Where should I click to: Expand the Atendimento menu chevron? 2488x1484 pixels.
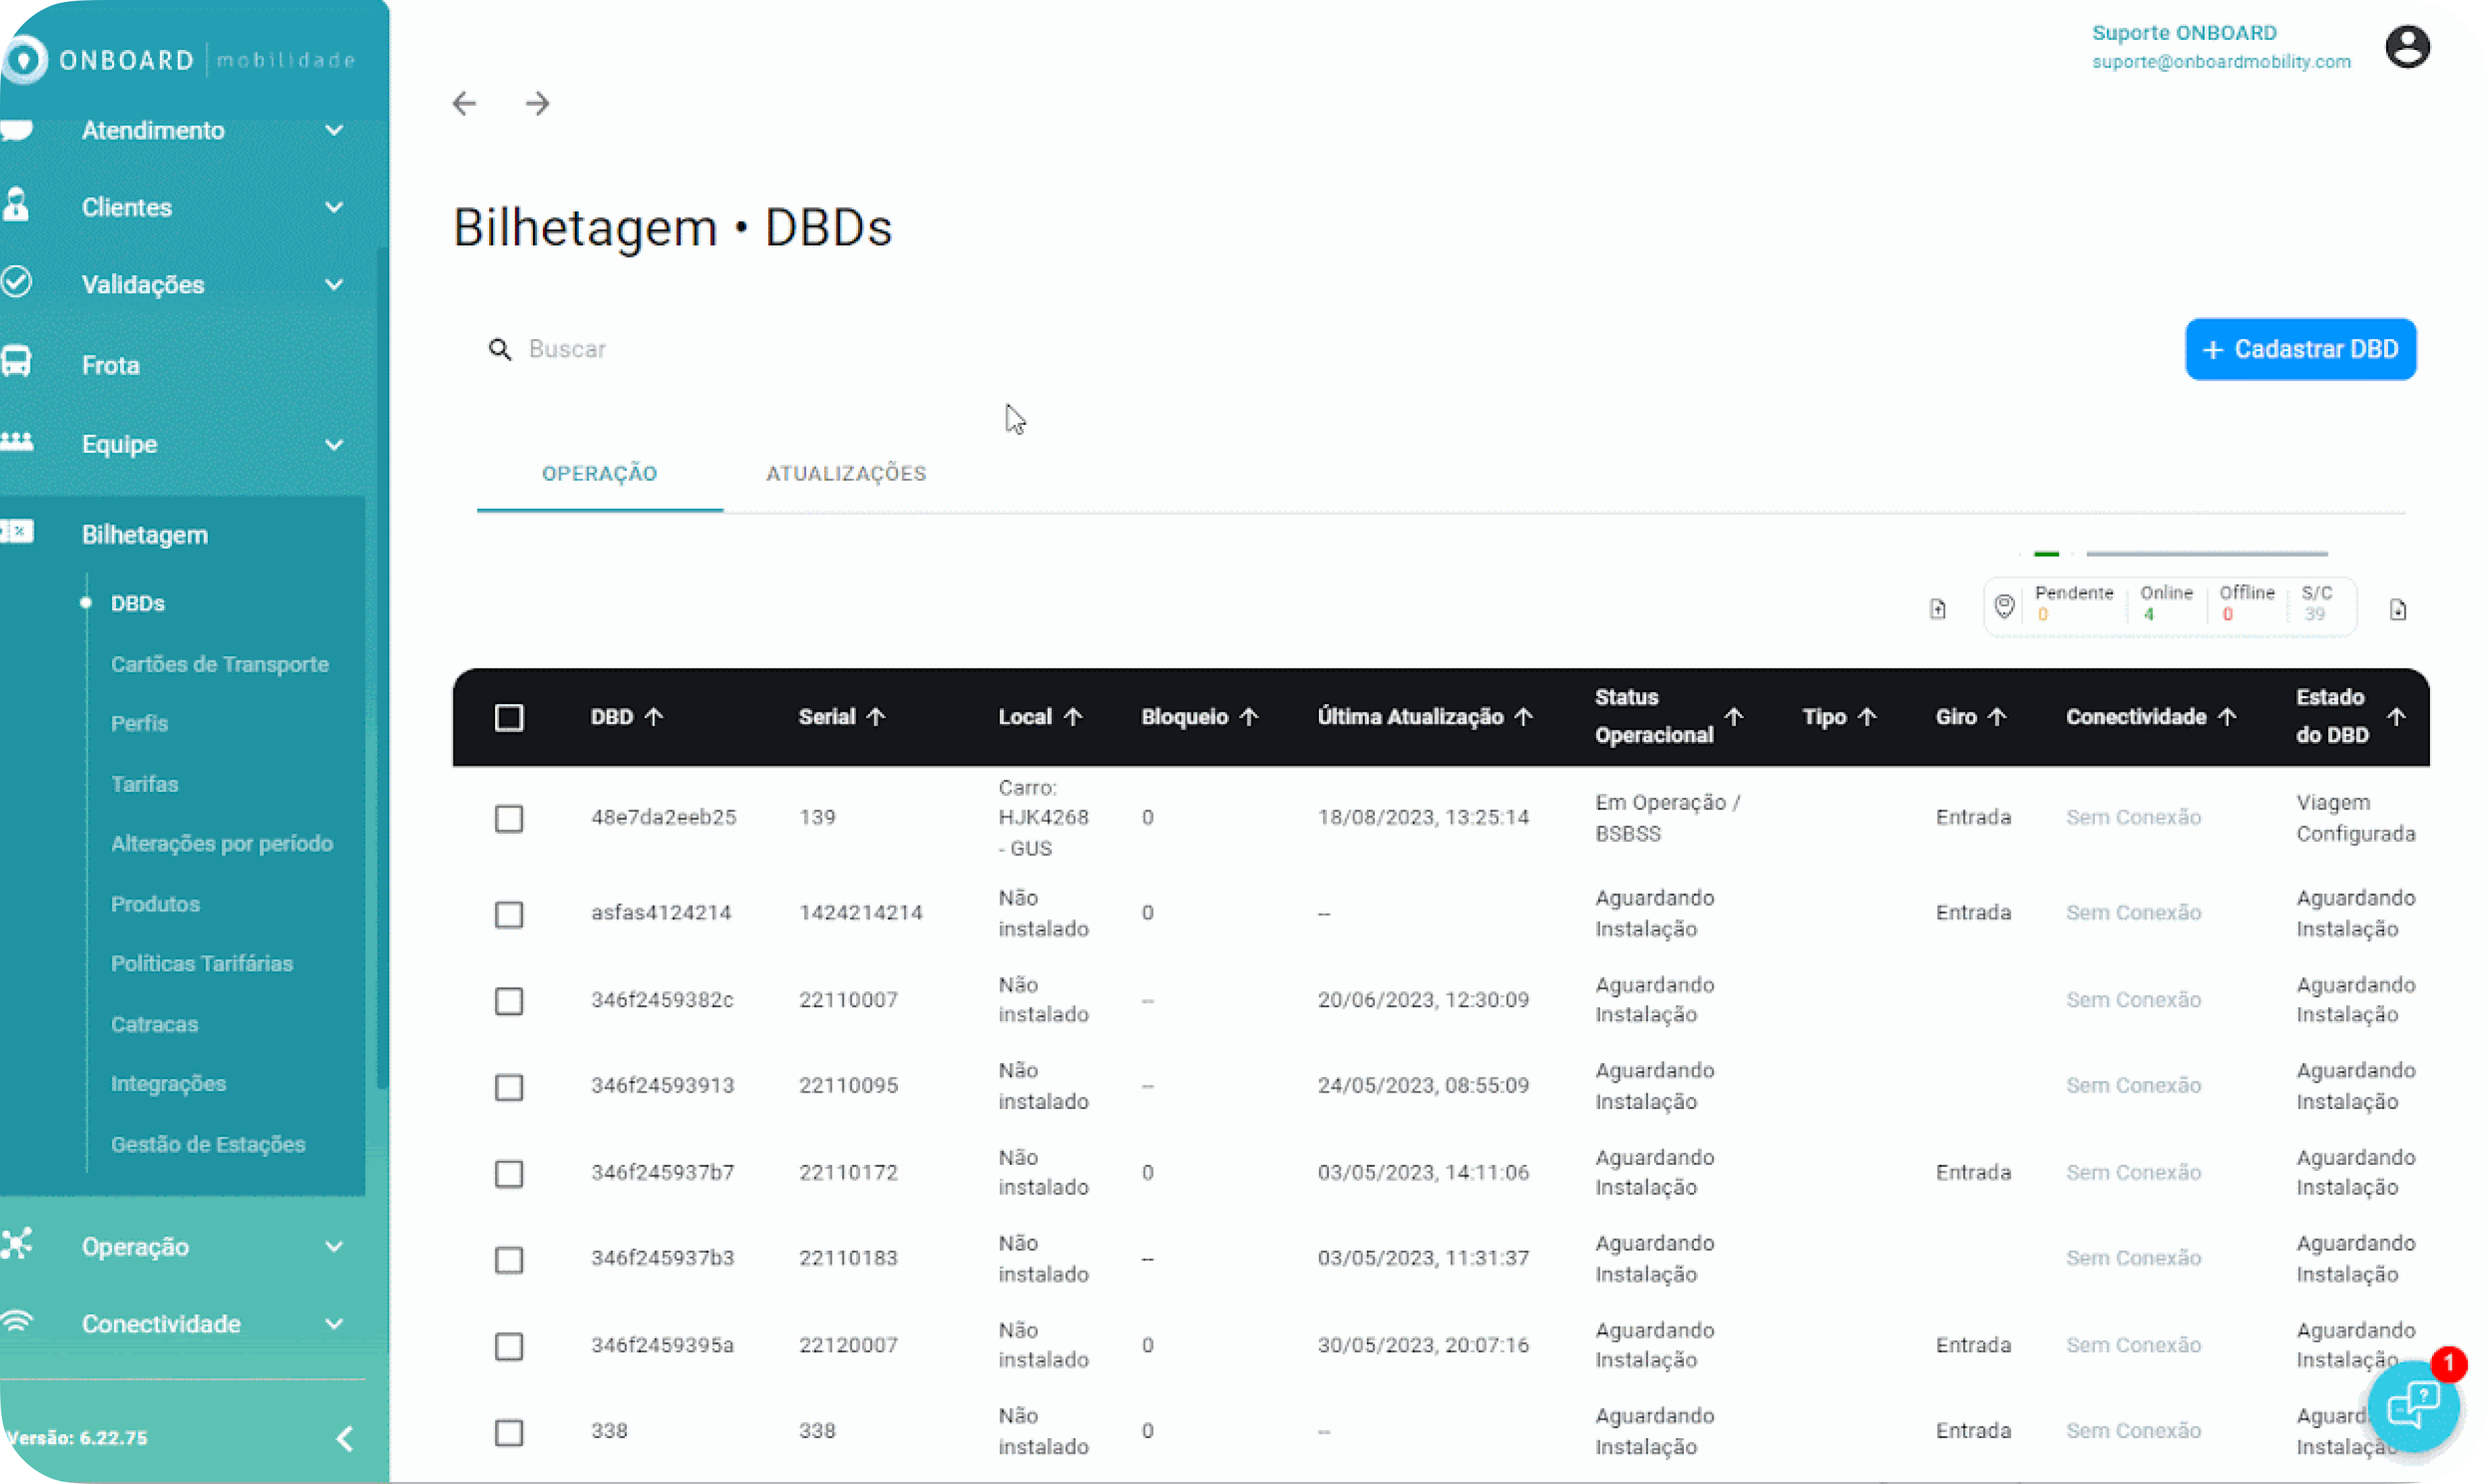[x=334, y=130]
